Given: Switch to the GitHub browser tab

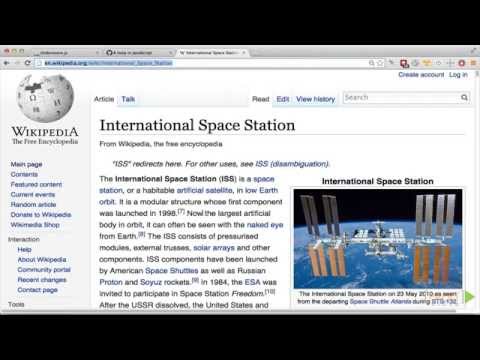Looking at the screenshot, I should point(138,53).
